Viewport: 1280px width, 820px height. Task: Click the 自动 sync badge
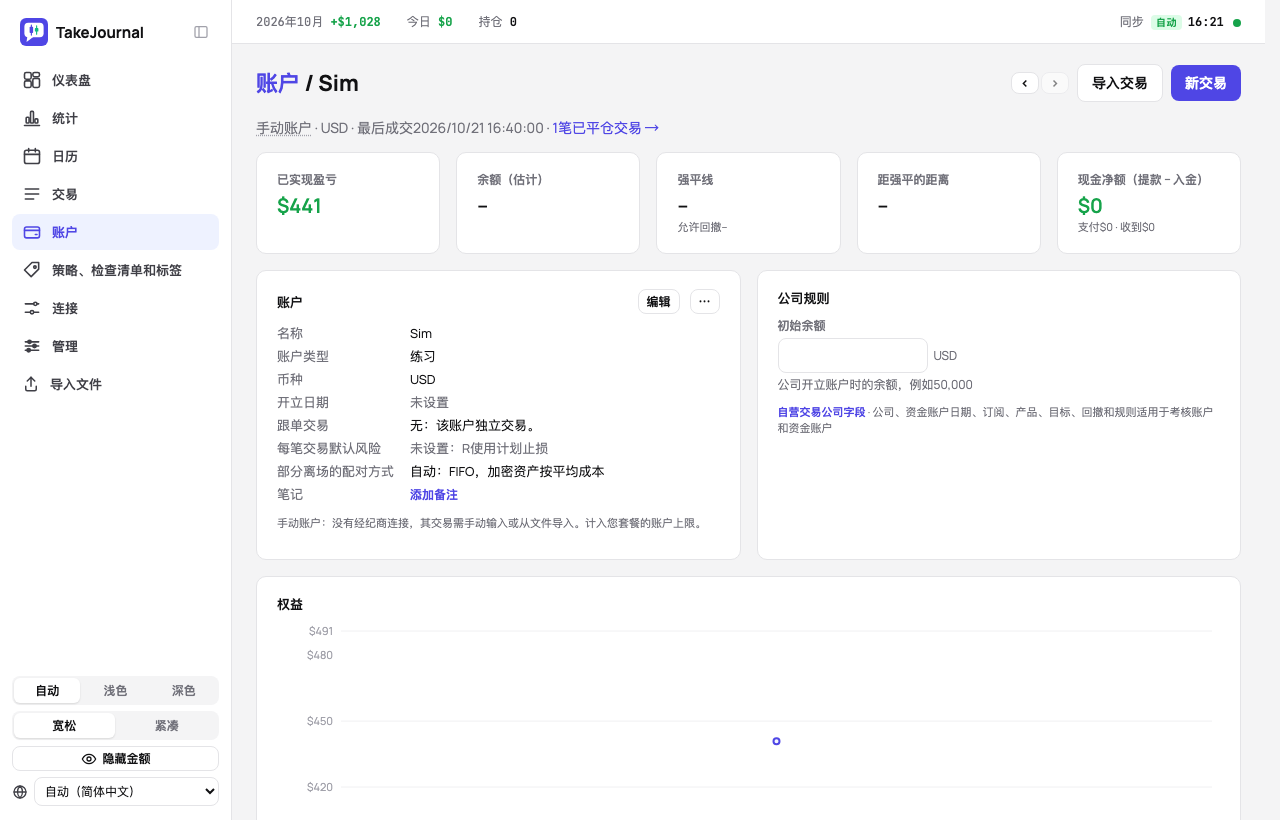pos(1166,22)
